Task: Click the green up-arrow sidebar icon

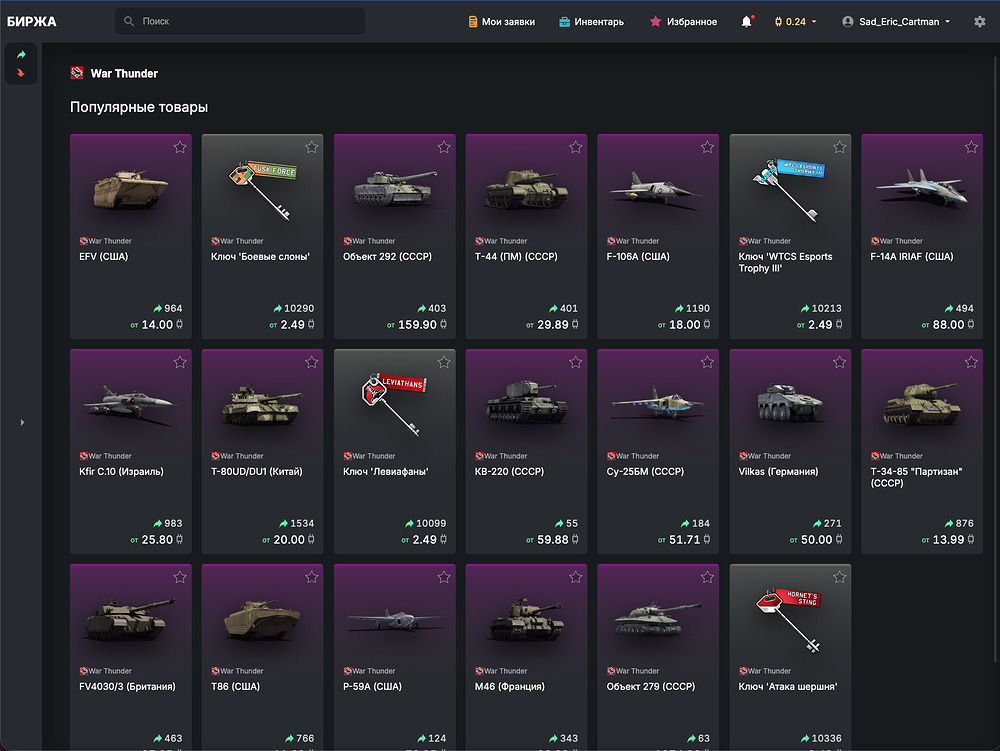Action: click(21, 55)
